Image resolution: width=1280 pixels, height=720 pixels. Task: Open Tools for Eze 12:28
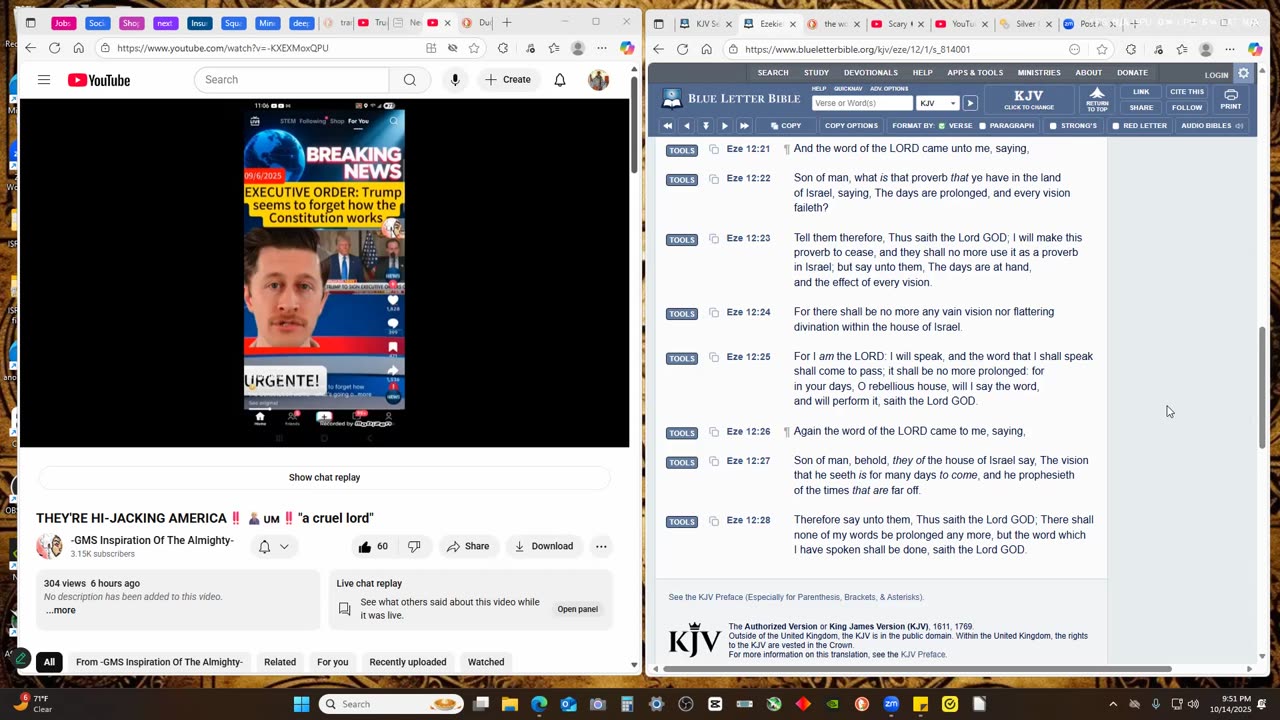click(x=682, y=521)
